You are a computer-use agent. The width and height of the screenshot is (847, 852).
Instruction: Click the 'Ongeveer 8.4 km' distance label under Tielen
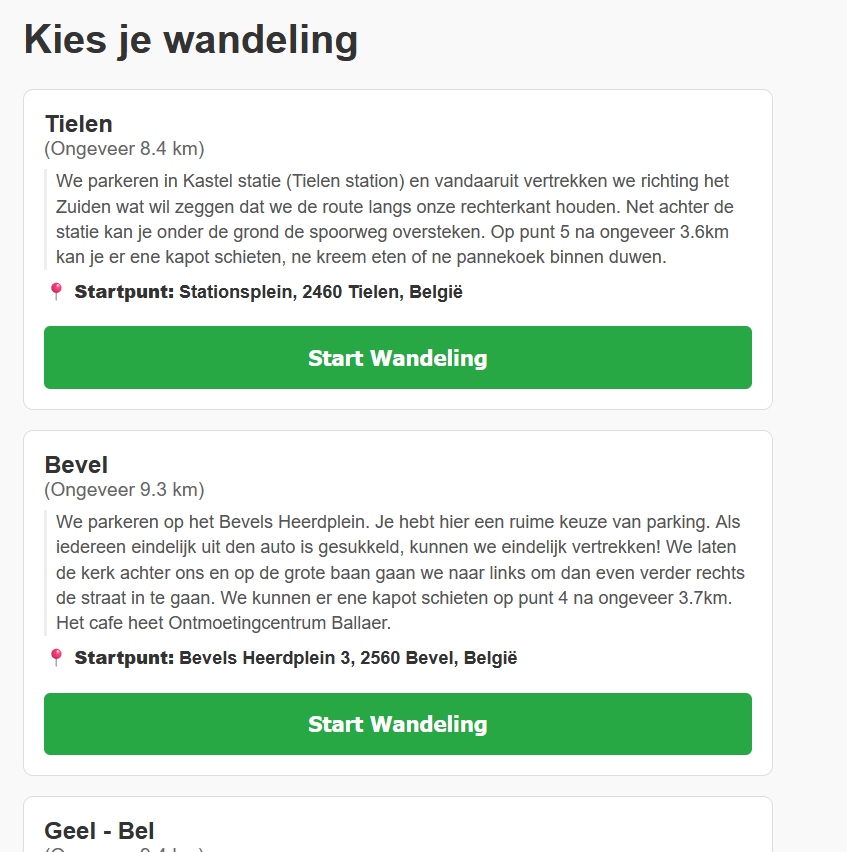[x=123, y=148]
